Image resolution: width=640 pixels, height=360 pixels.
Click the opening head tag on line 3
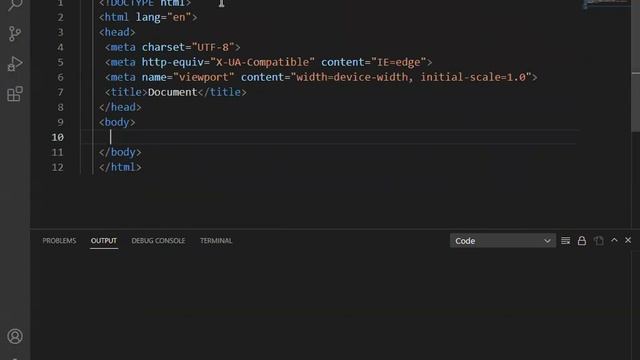click(x=117, y=32)
